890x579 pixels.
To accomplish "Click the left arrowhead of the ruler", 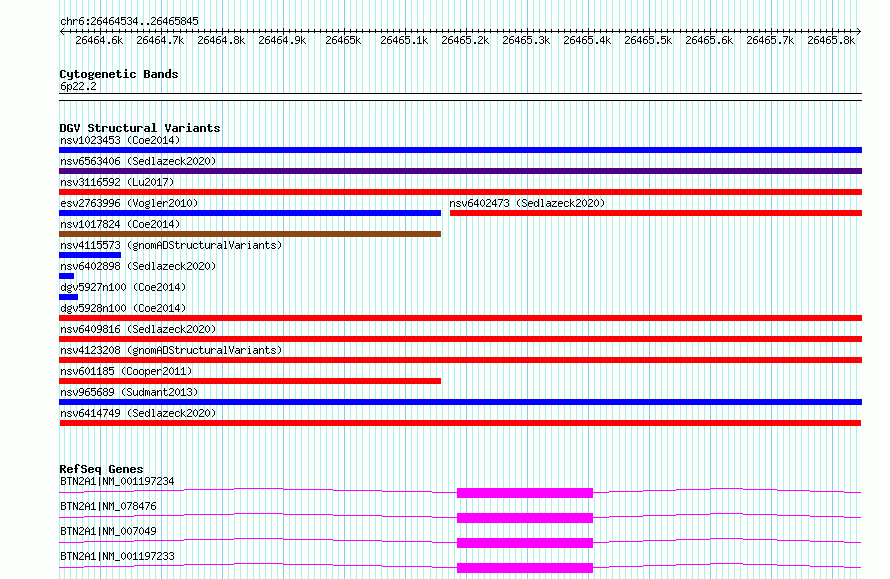I will (62, 32).
